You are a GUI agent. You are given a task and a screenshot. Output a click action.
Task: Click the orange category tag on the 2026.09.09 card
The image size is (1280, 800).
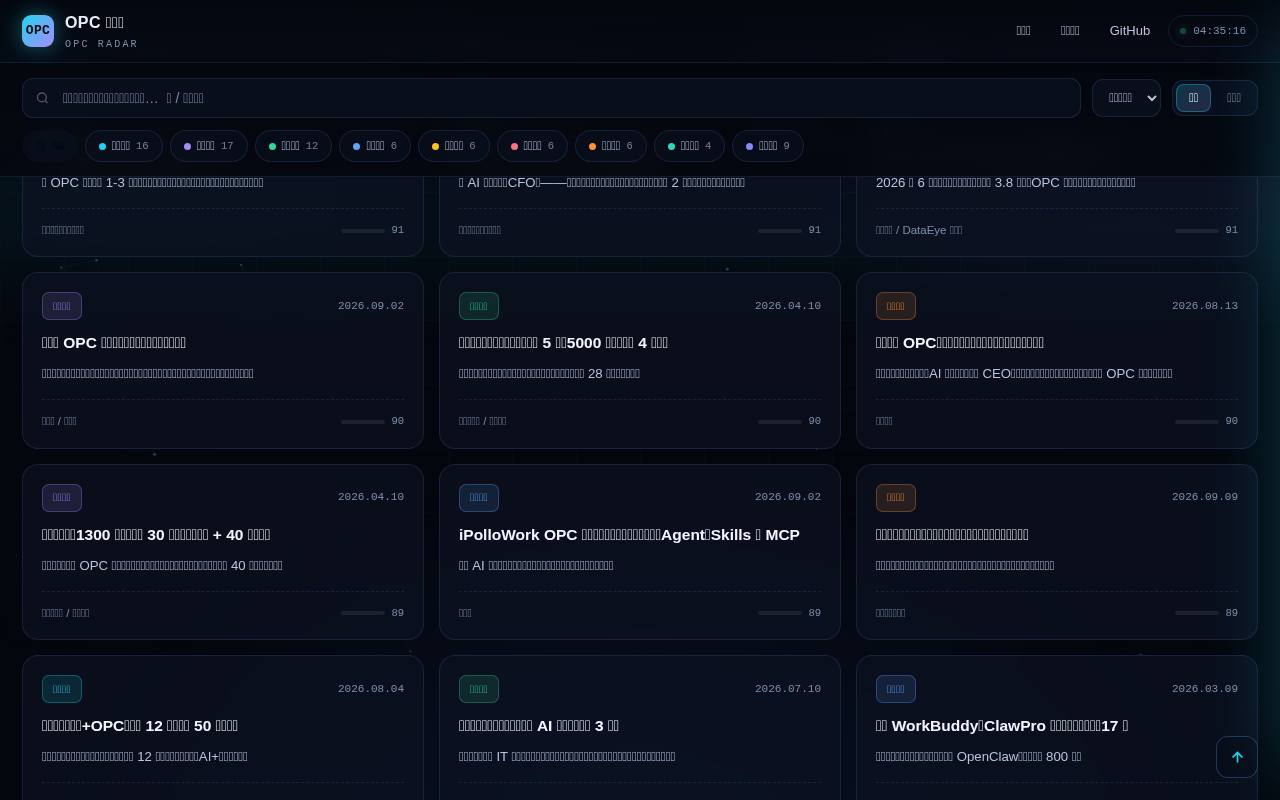coord(896,497)
